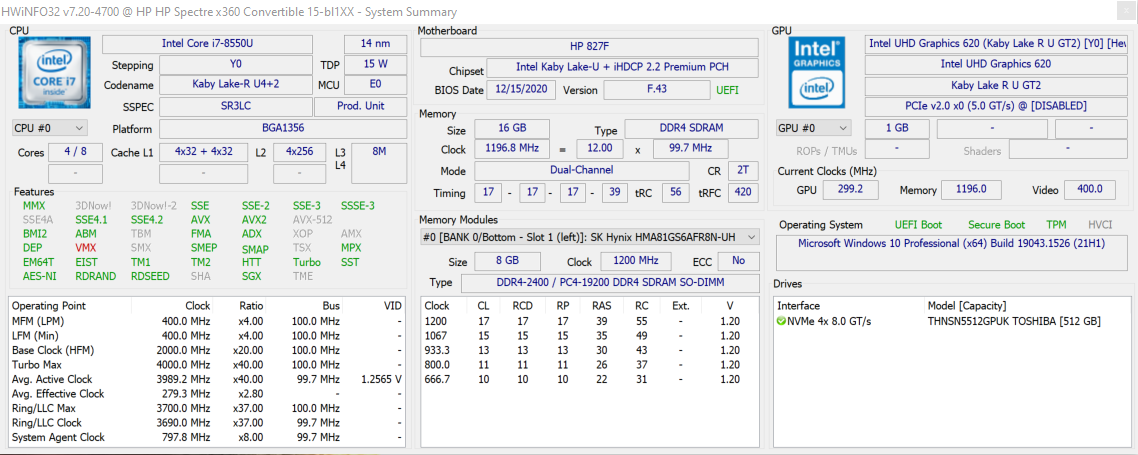Select the System Agent Clock row

tap(208, 437)
